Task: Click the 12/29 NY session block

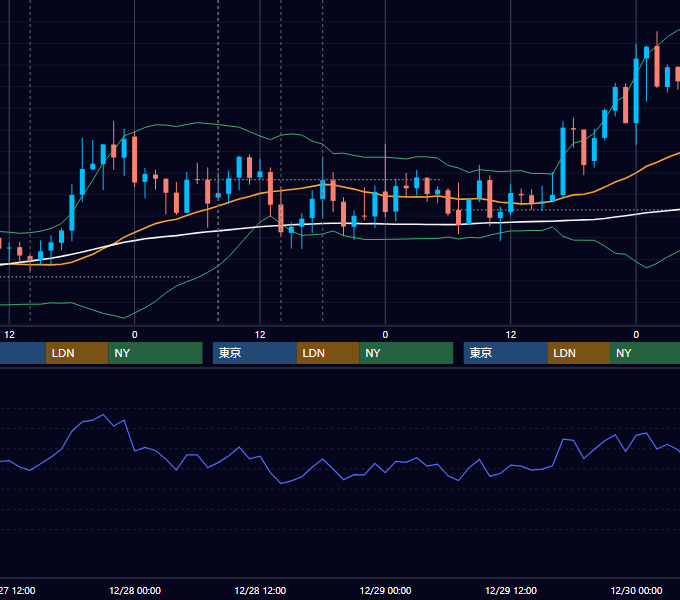Action: tap(645, 353)
